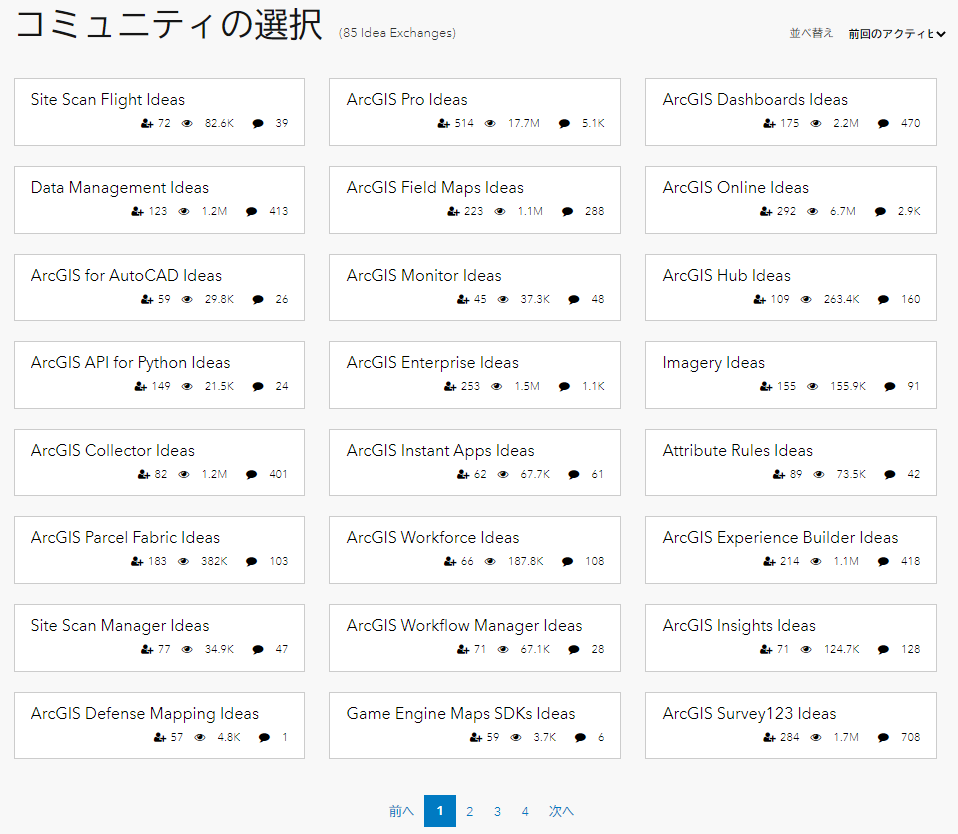Screen dimensions: 958x834
Task: Click the (85 Idea Exchanges) count text
Action: coord(397,33)
